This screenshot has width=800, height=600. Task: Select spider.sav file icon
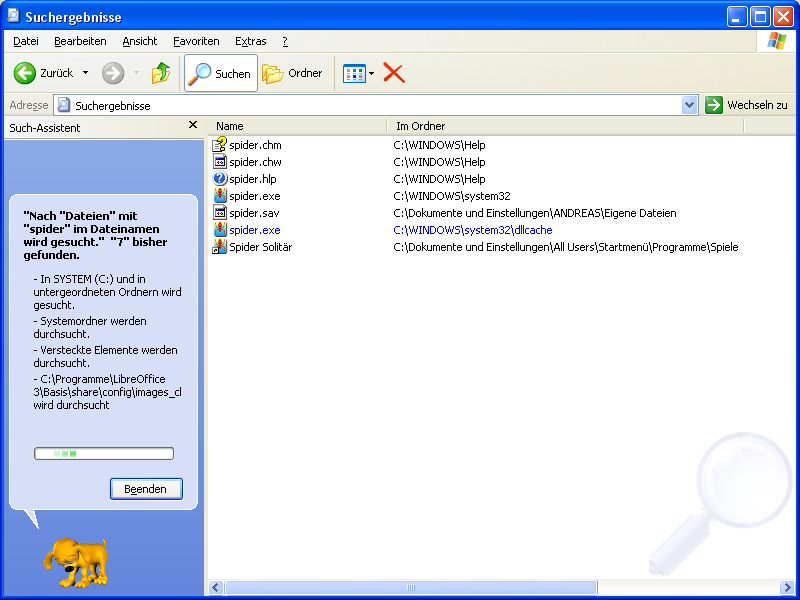pyautogui.click(x=219, y=213)
